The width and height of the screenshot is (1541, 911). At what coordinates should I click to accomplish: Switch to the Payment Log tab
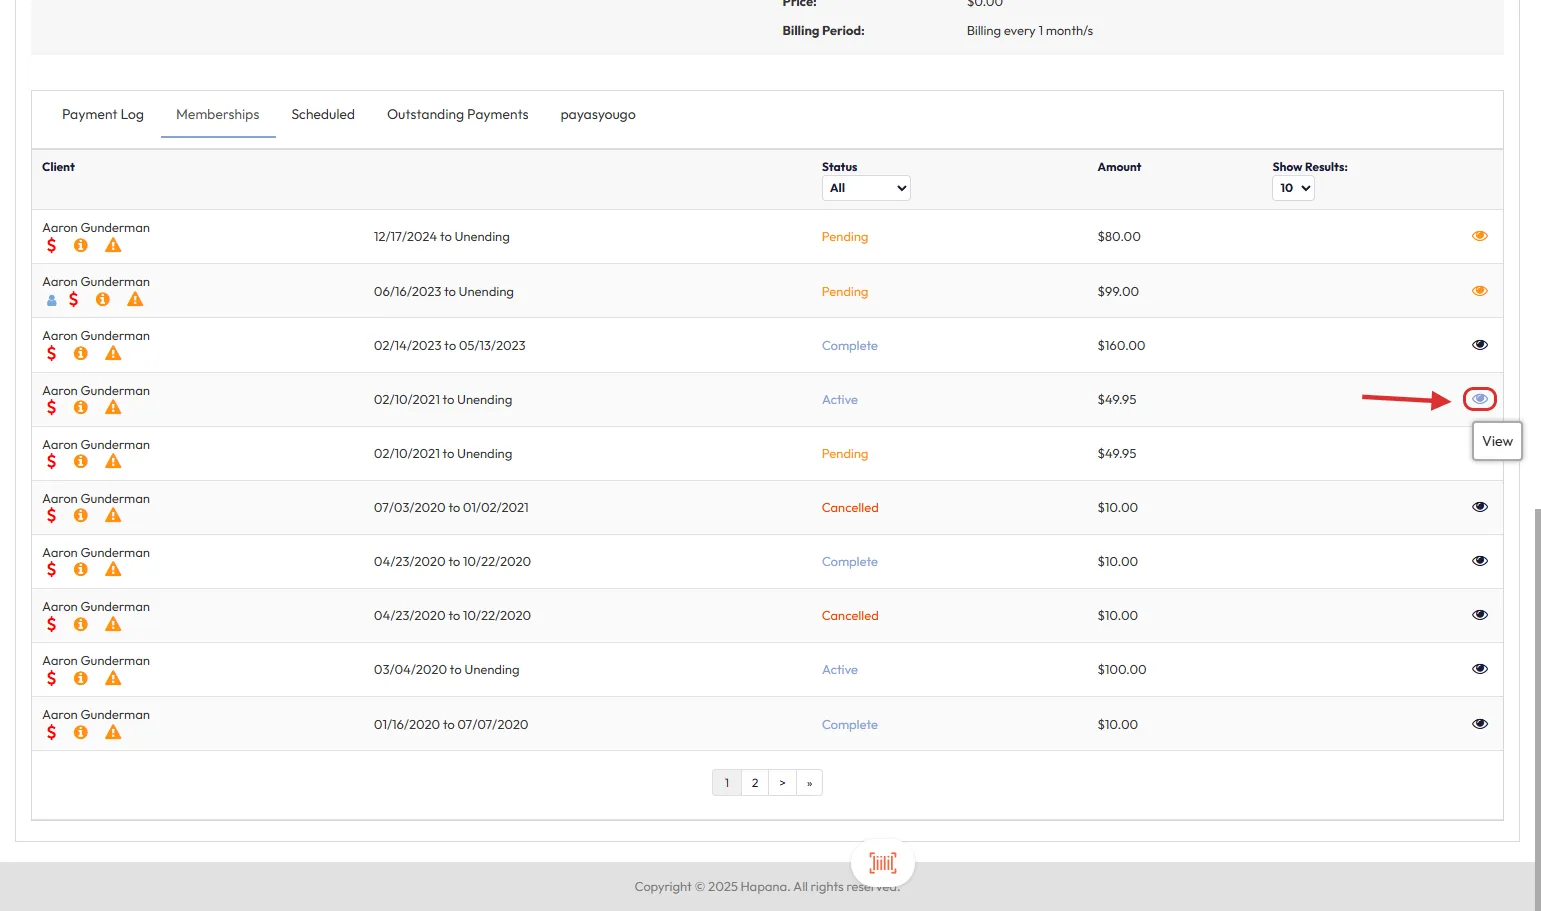[103, 115]
